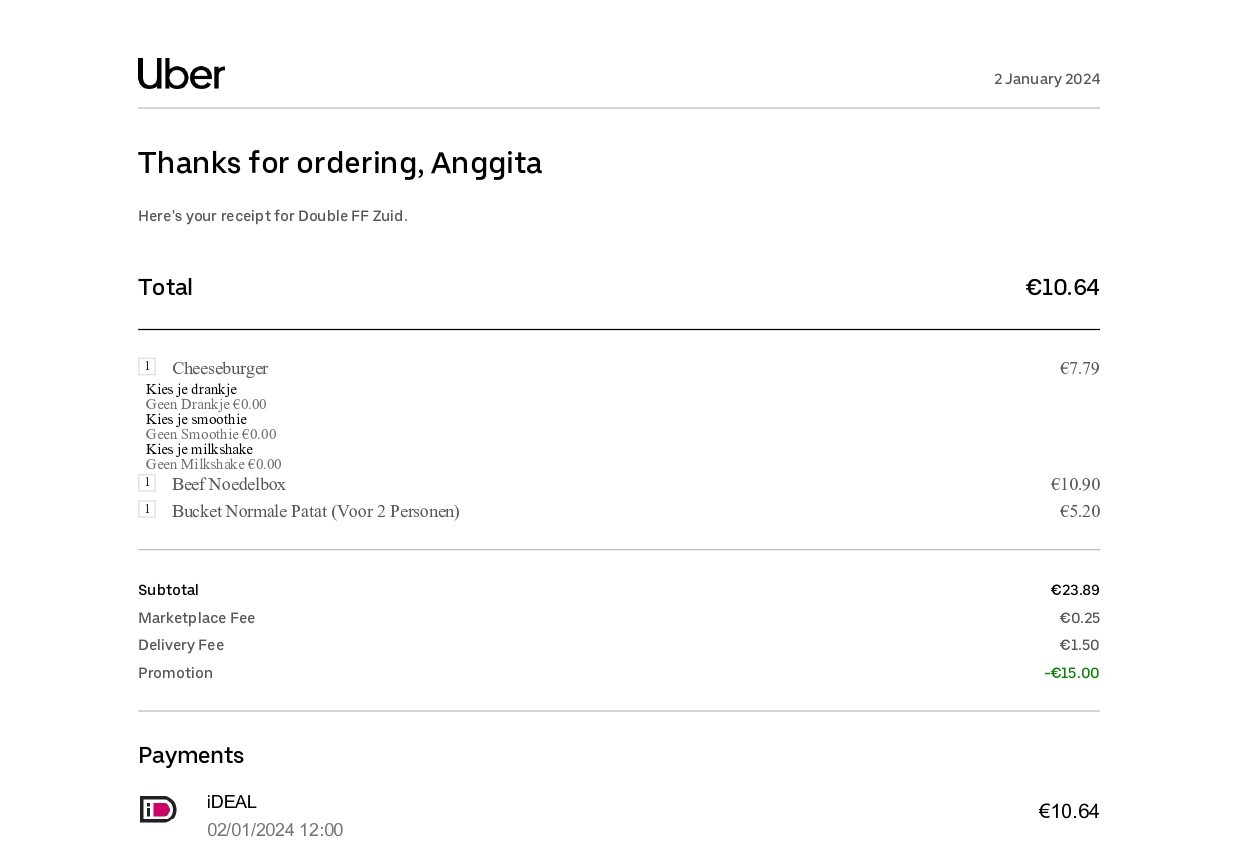This screenshot has height=856, width=1240.
Task: Click the Uber logo
Action: click(181, 74)
